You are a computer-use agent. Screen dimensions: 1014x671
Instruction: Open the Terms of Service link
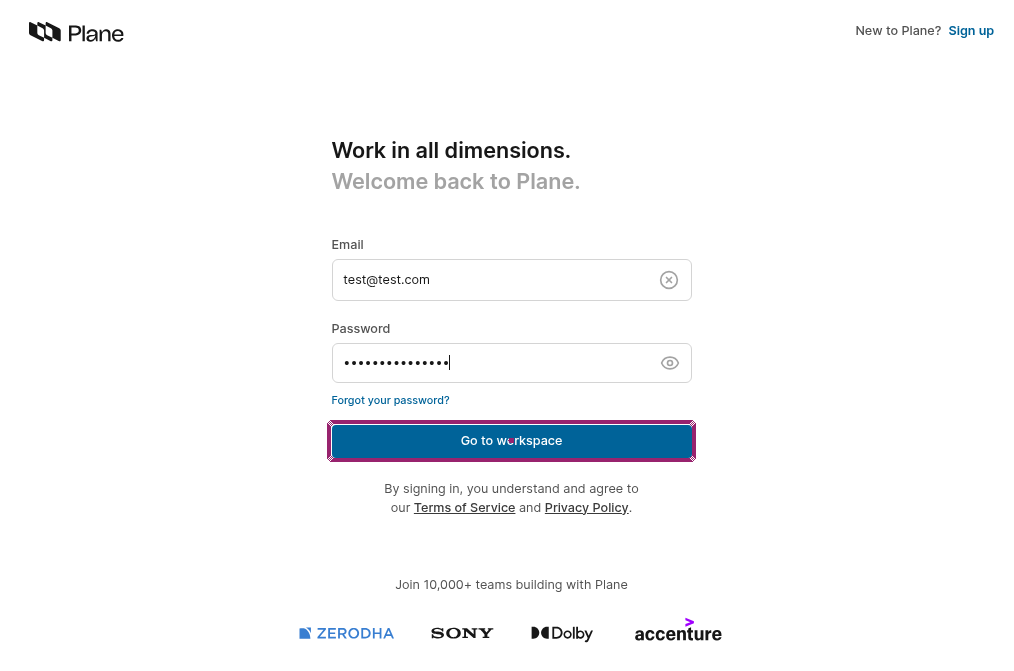pyautogui.click(x=464, y=508)
